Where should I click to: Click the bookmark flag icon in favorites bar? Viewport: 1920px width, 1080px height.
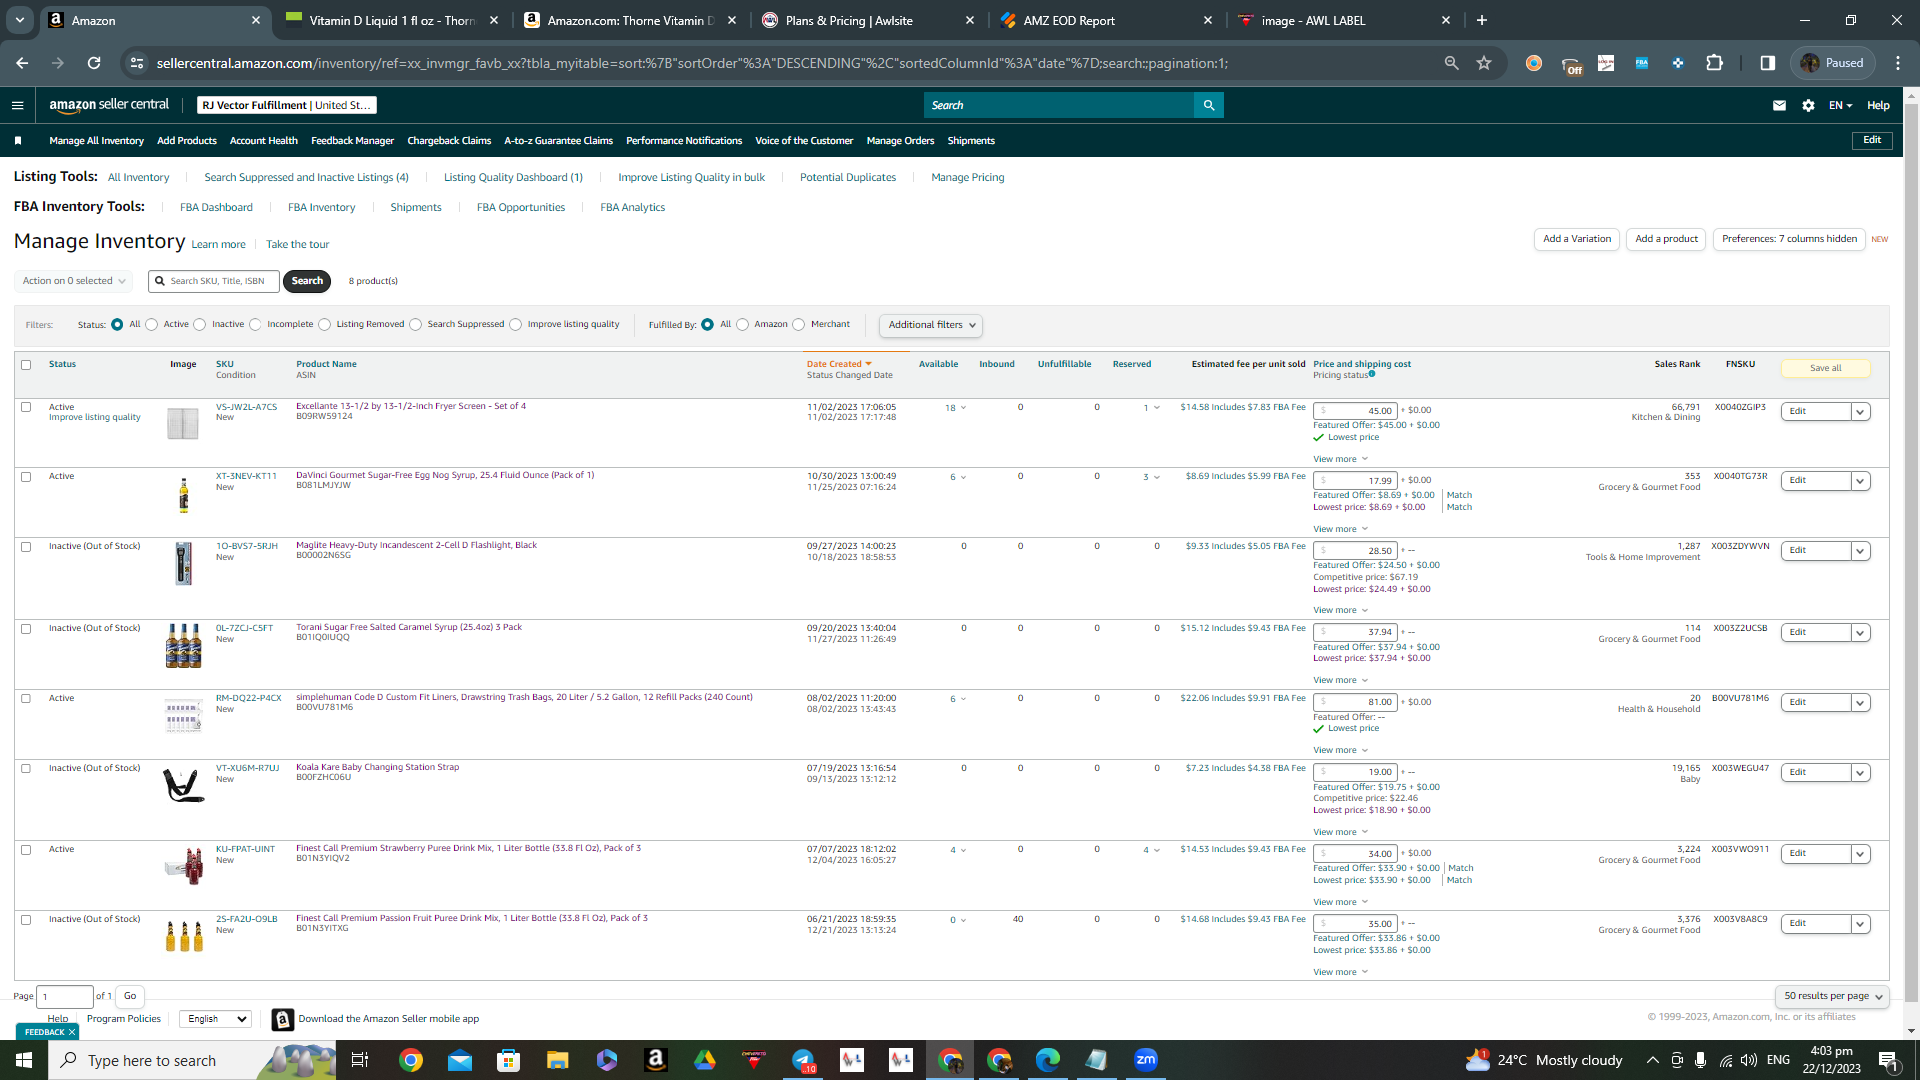[x=18, y=141]
